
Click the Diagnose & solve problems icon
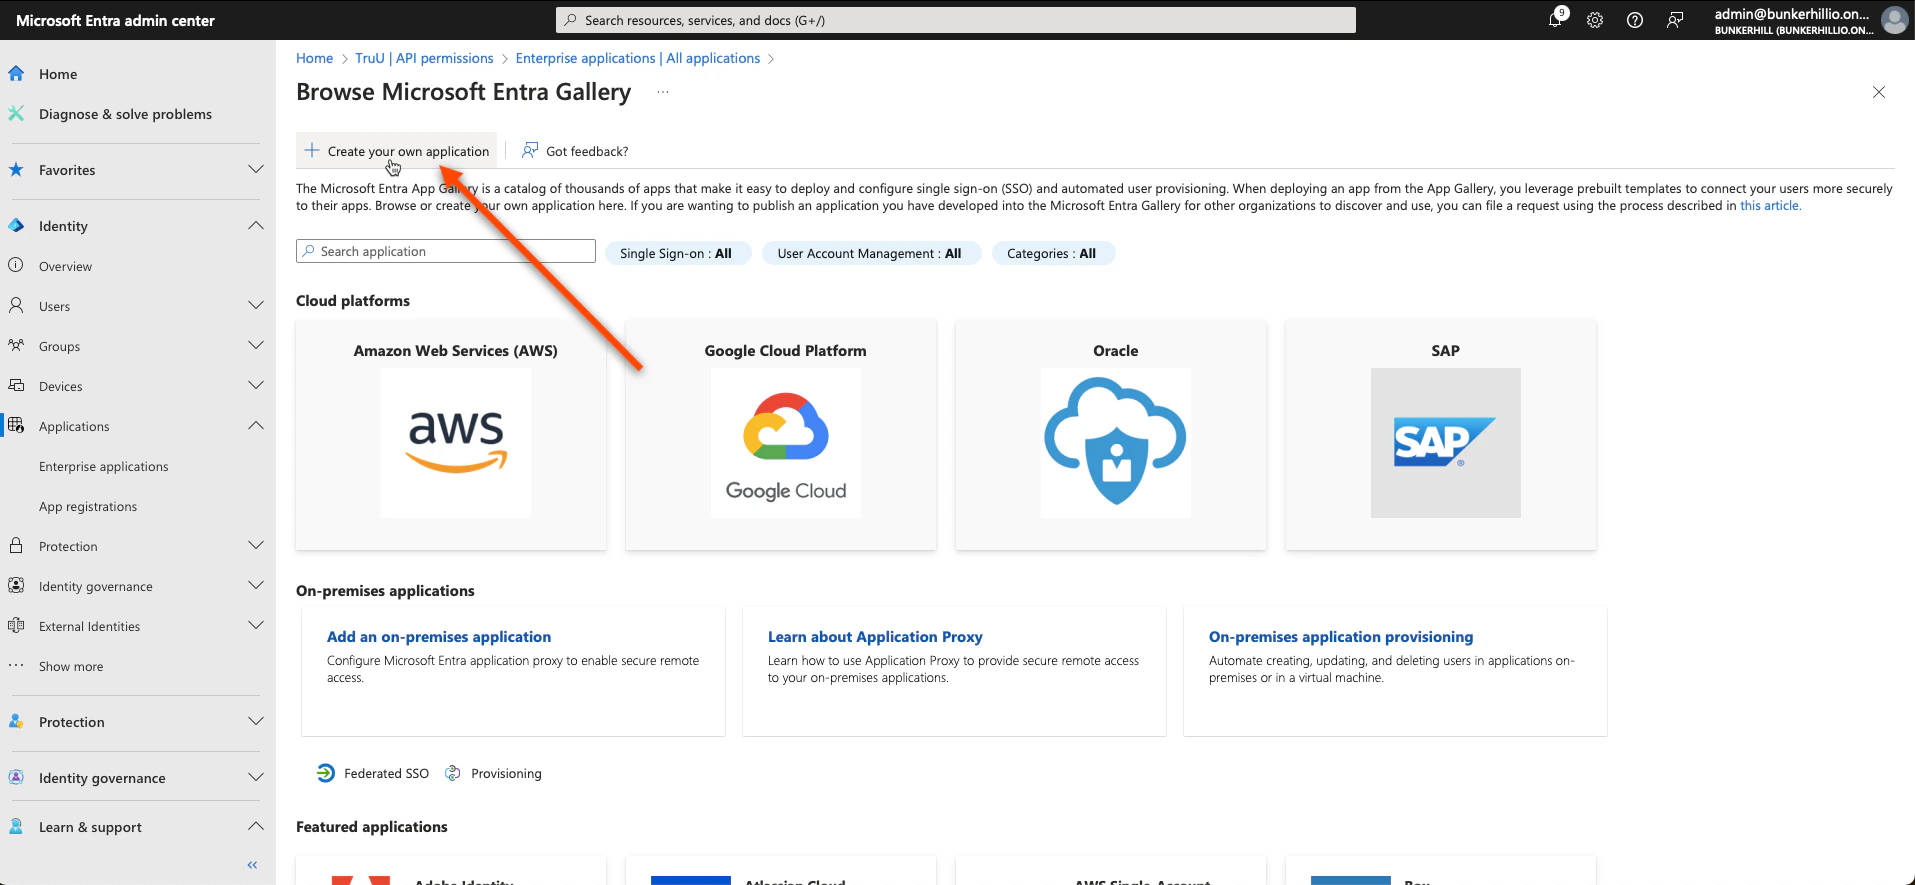point(16,113)
